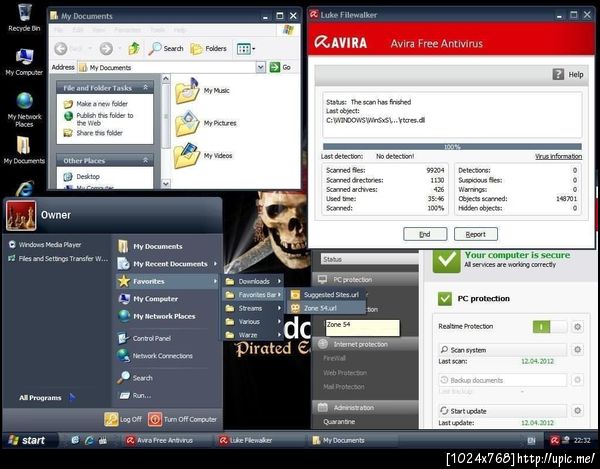Screen dimensions: 600x469
Task: Click Turn Off Computer button
Action: coord(183,419)
